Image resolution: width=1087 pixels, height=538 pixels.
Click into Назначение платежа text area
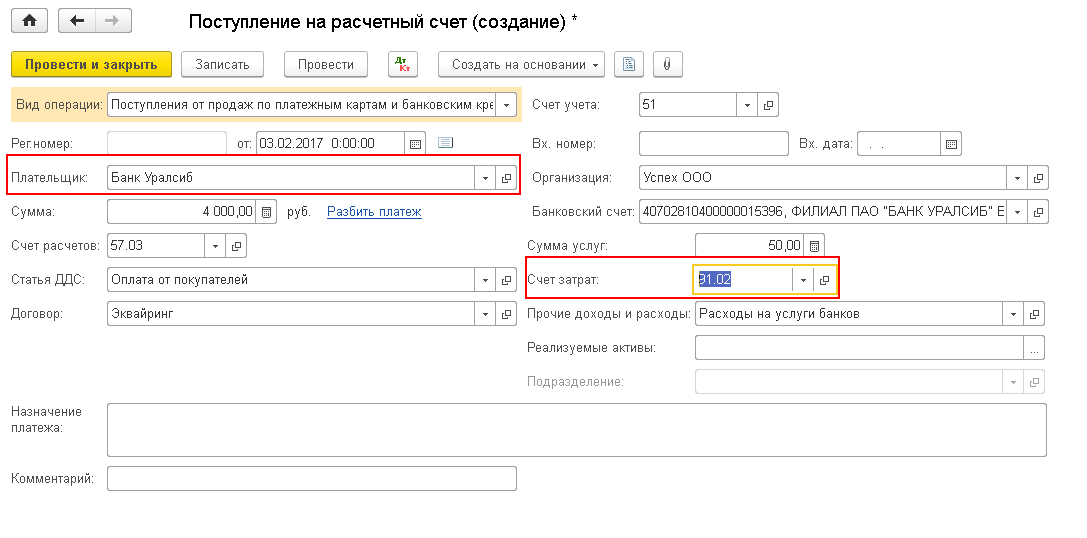(x=576, y=430)
